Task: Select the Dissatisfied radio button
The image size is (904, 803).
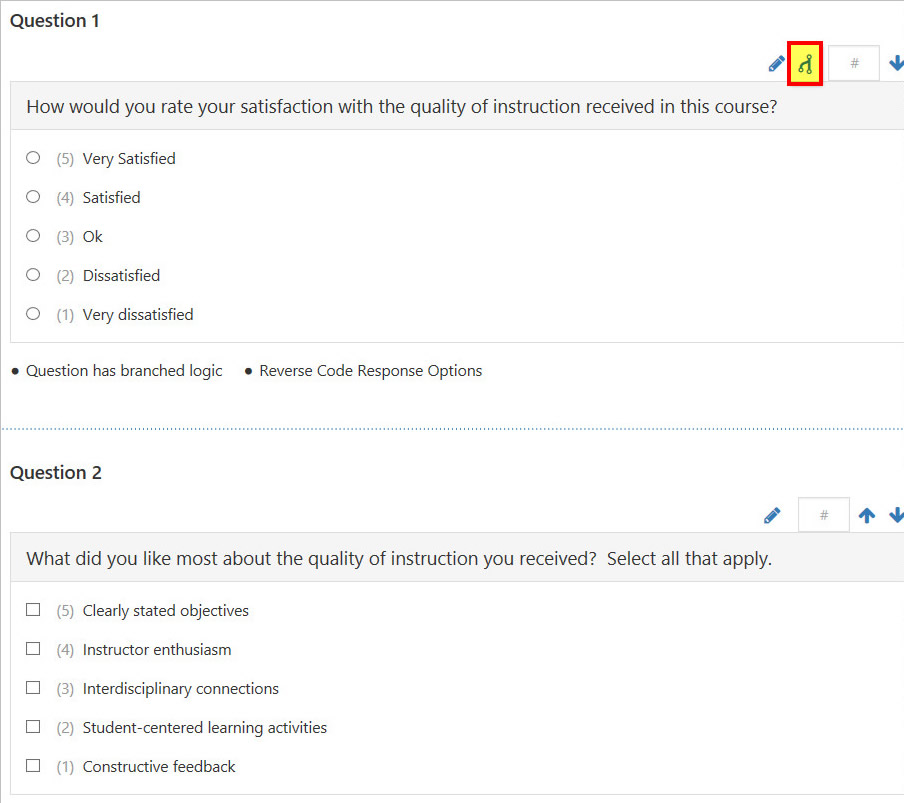Action: pos(32,274)
